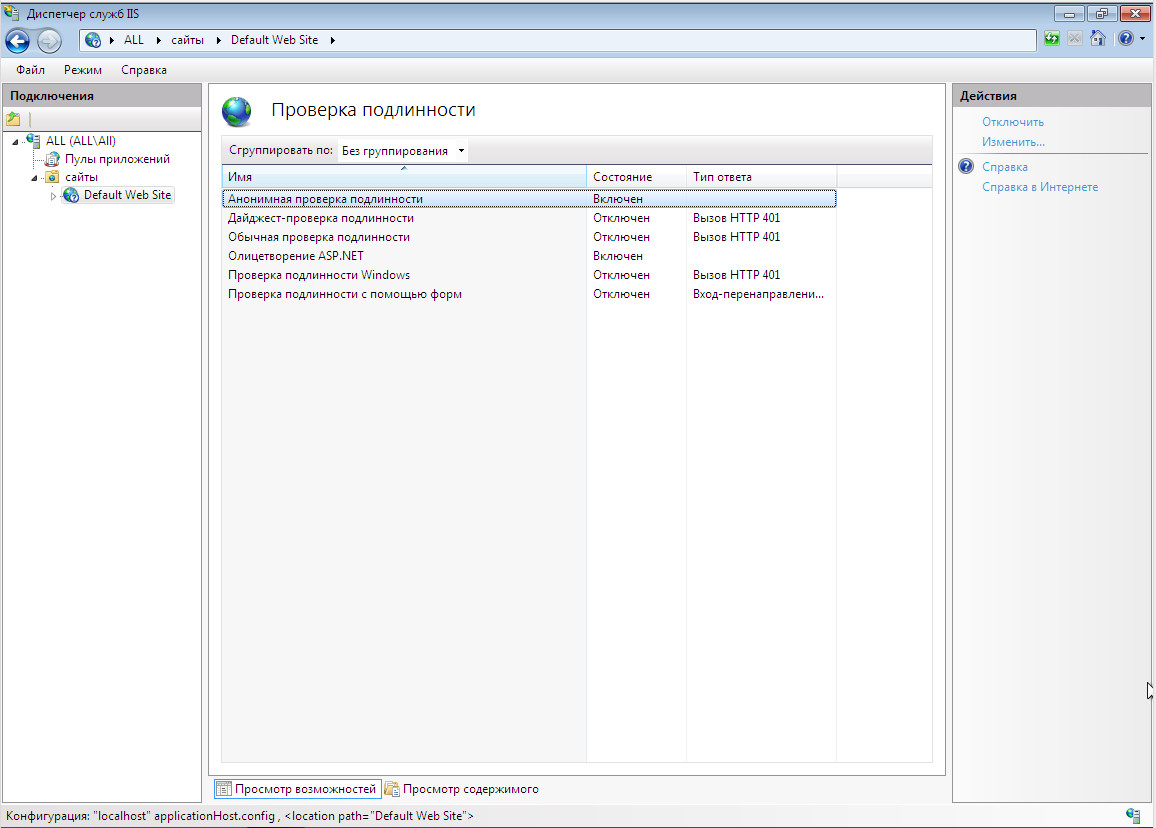Collapse the ALL (ALL\All) server node
1156x828 pixels.
15,141
